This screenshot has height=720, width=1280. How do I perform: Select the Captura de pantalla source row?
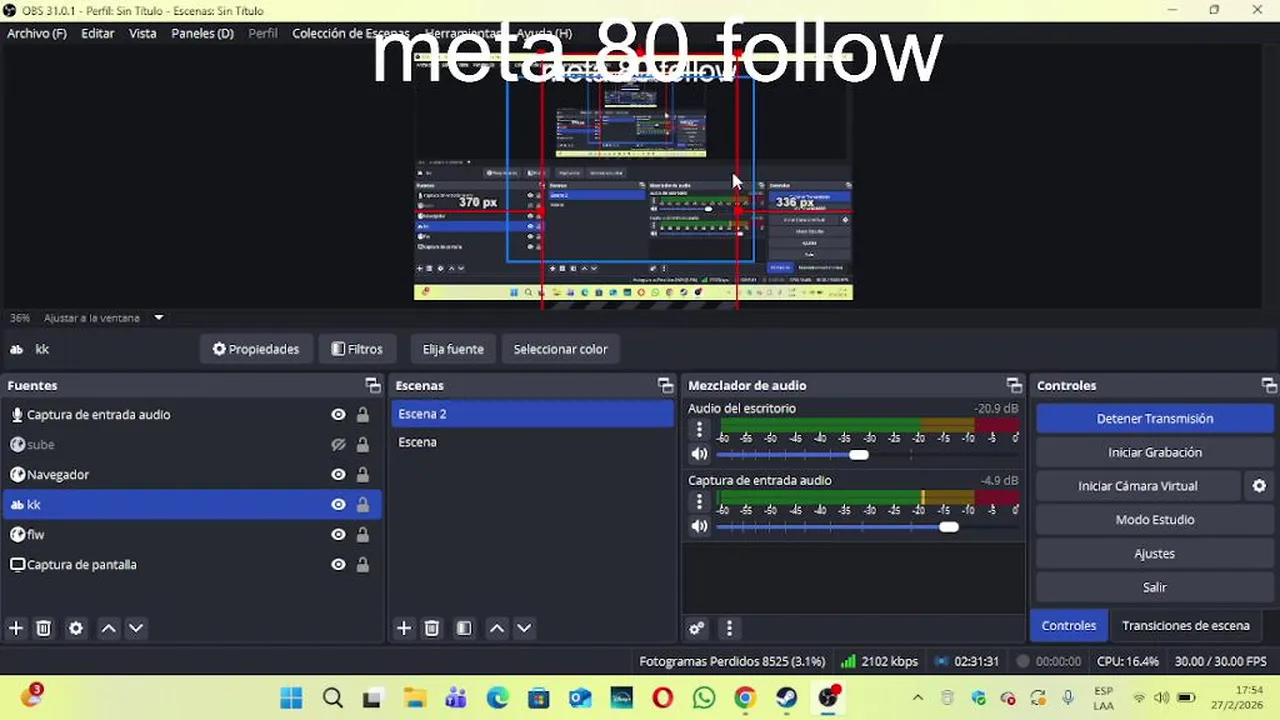(x=191, y=565)
